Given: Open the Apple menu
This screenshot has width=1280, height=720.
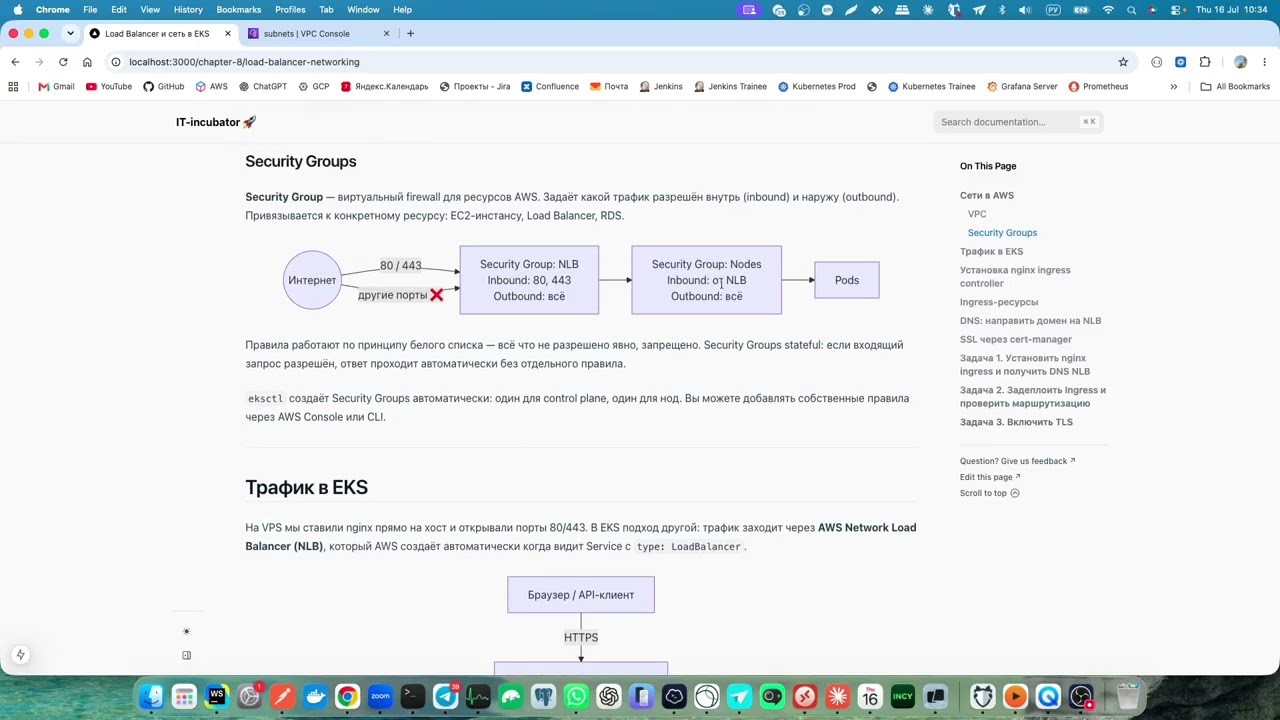Looking at the screenshot, I should click(17, 10).
